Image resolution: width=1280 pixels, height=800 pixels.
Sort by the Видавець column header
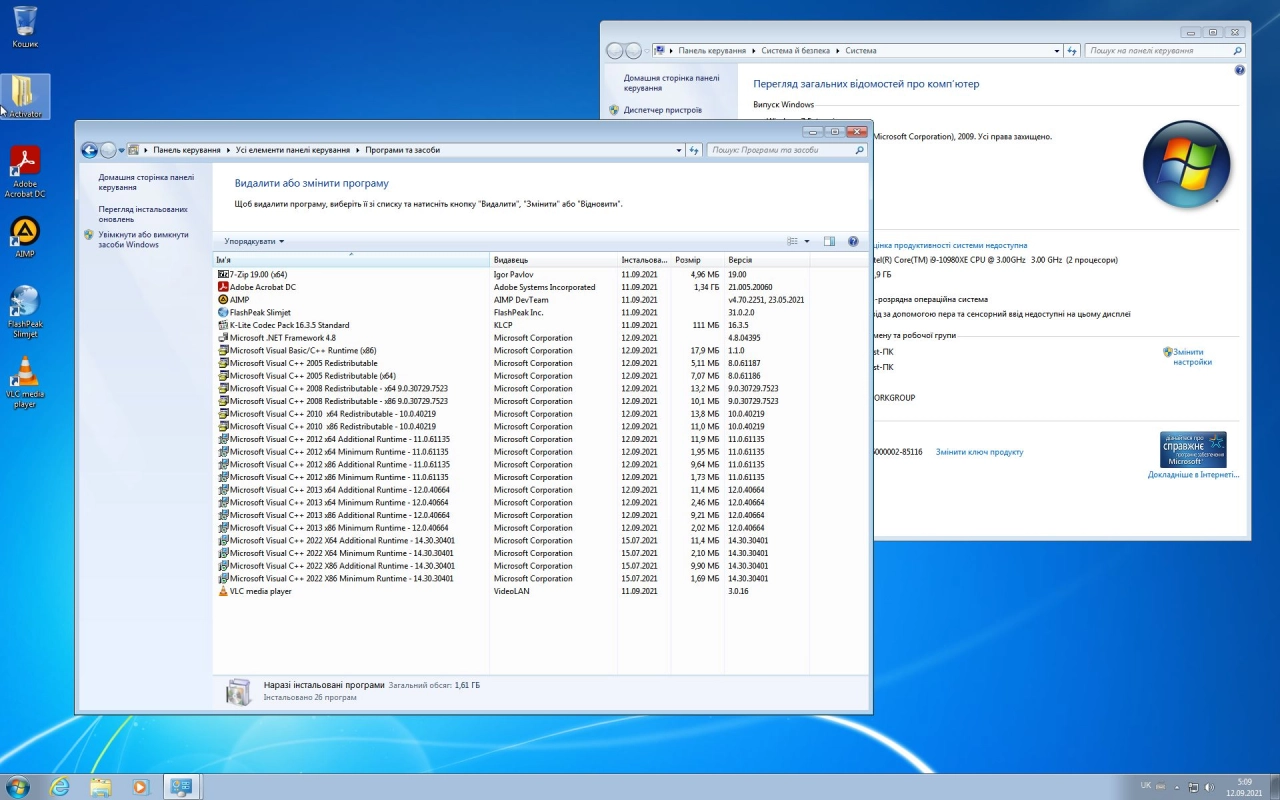[x=554, y=260]
